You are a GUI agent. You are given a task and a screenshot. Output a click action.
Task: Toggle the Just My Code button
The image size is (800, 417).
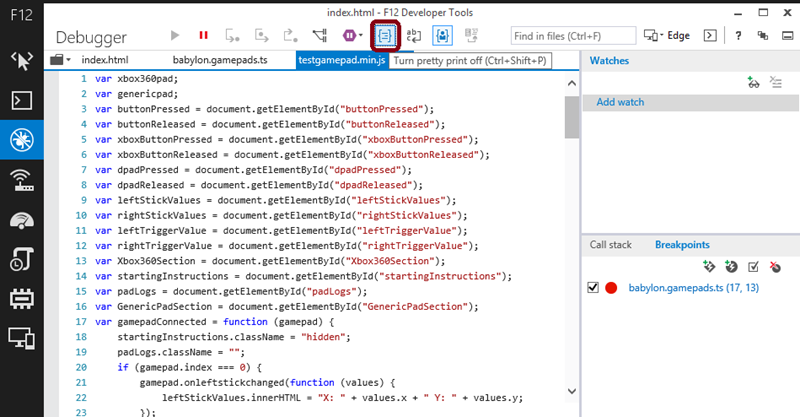(x=442, y=35)
